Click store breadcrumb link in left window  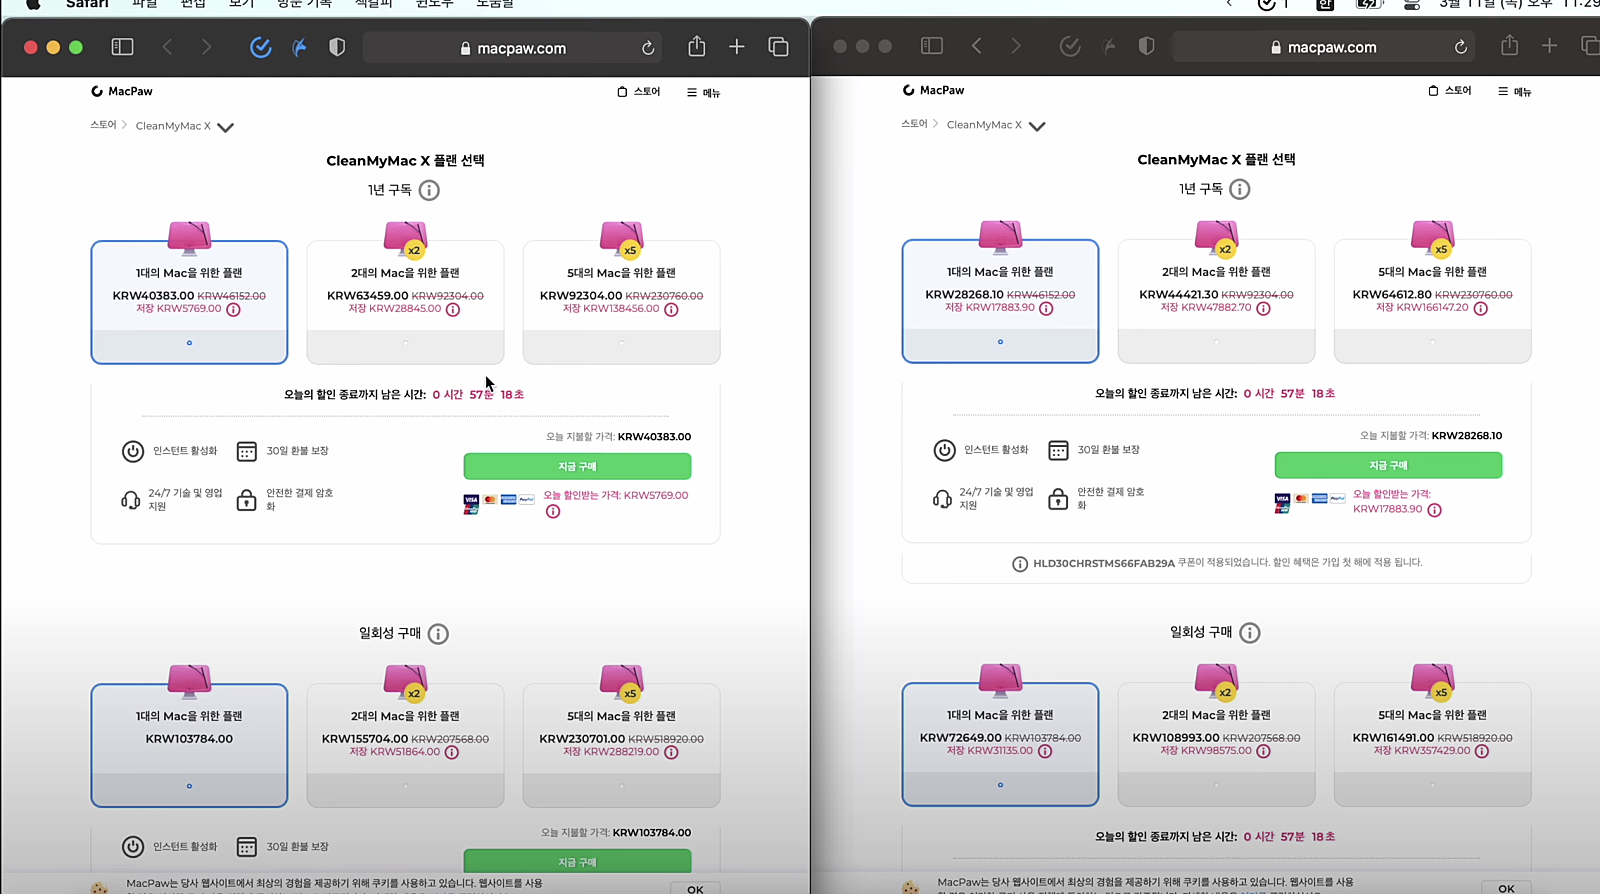[x=103, y=125]
